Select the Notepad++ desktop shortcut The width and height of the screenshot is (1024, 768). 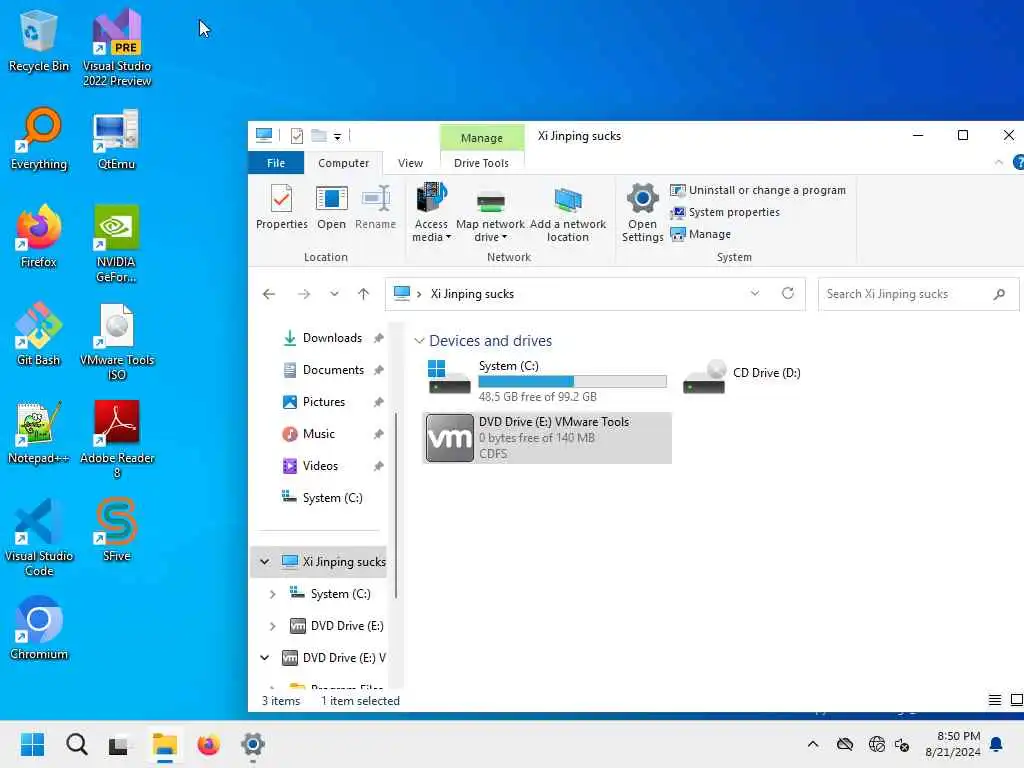[x=39, y=433]
